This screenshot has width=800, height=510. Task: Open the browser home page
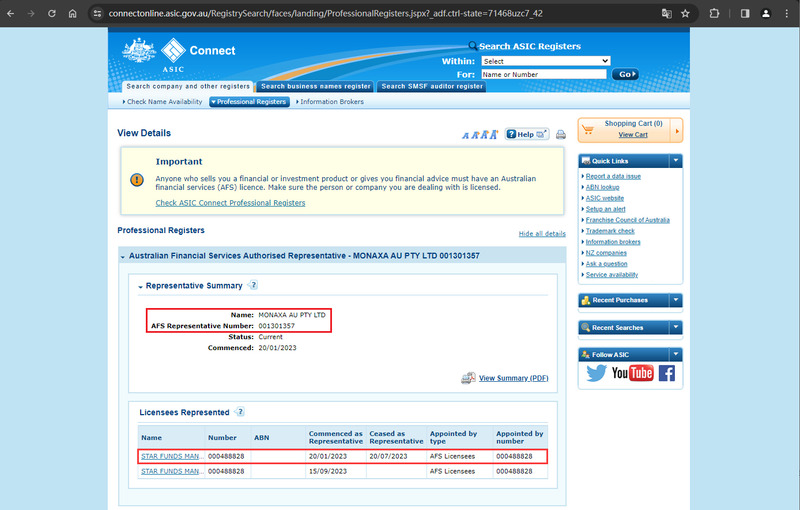(72, 14)
